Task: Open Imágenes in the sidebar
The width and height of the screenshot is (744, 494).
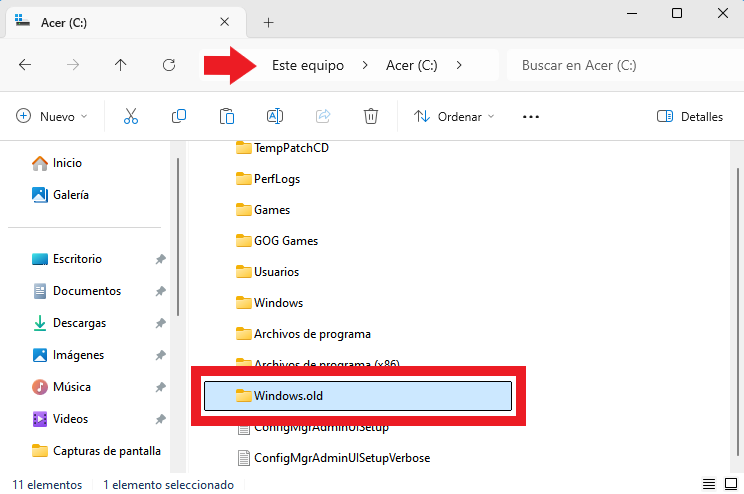Action: [x=67, y=355]
